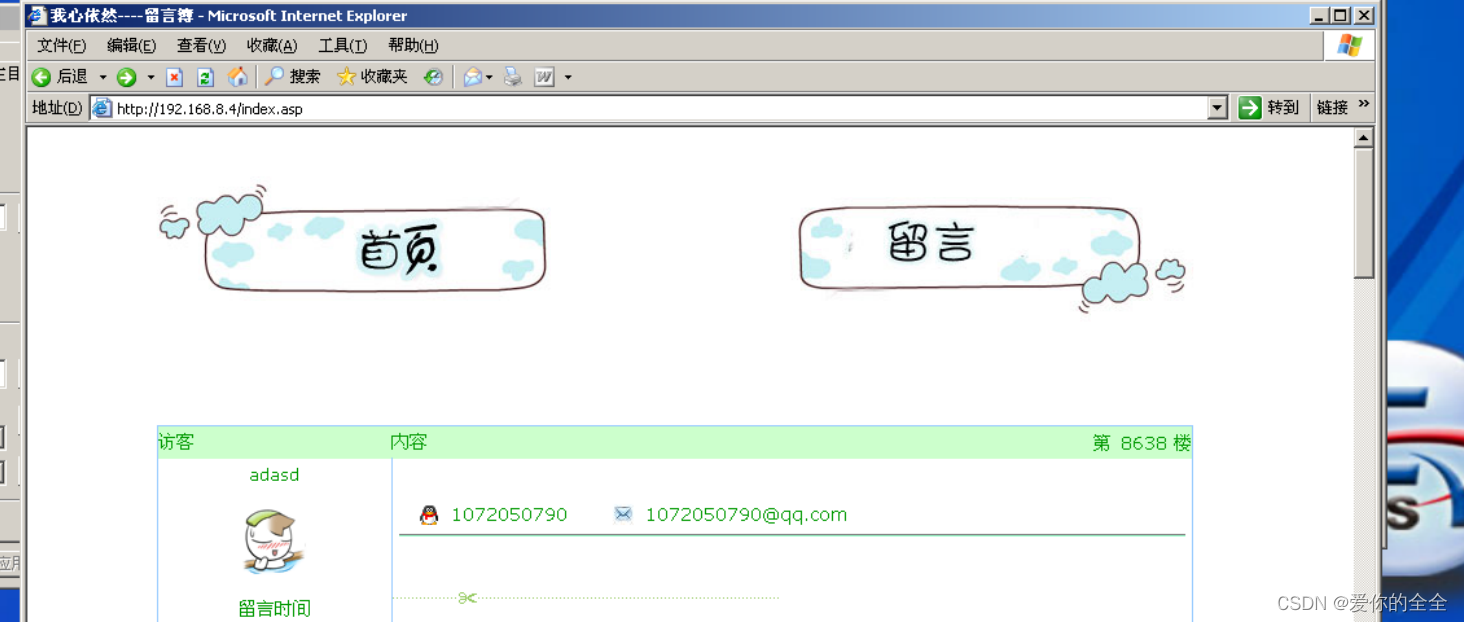Expand the Forward button history dropdown
Viewport: 1464px width, 622px height.
pyautogui.click(x=150, y=77)
